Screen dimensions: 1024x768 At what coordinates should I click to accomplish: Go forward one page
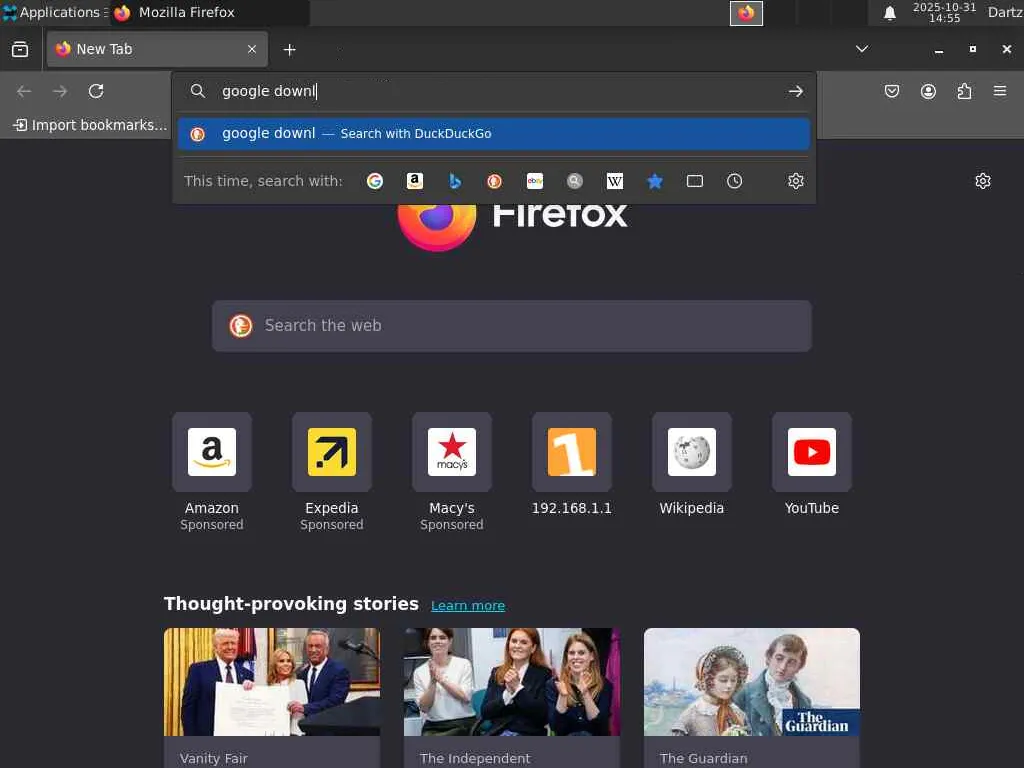60,91
